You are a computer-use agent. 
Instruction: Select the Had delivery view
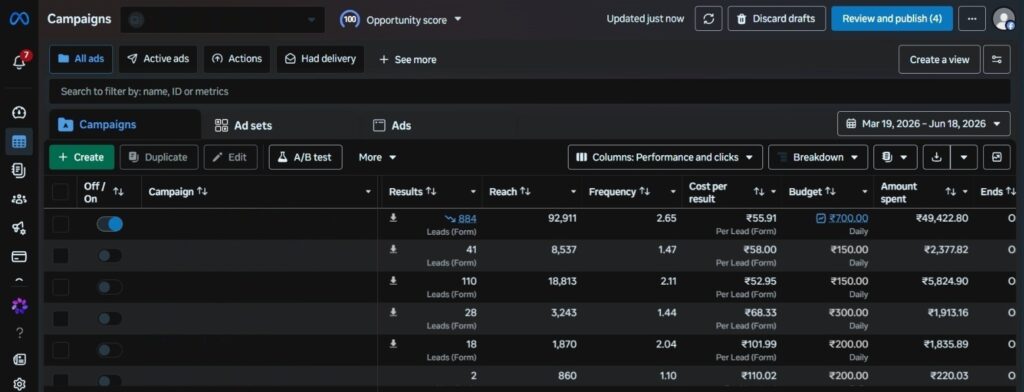pos(321,59)
